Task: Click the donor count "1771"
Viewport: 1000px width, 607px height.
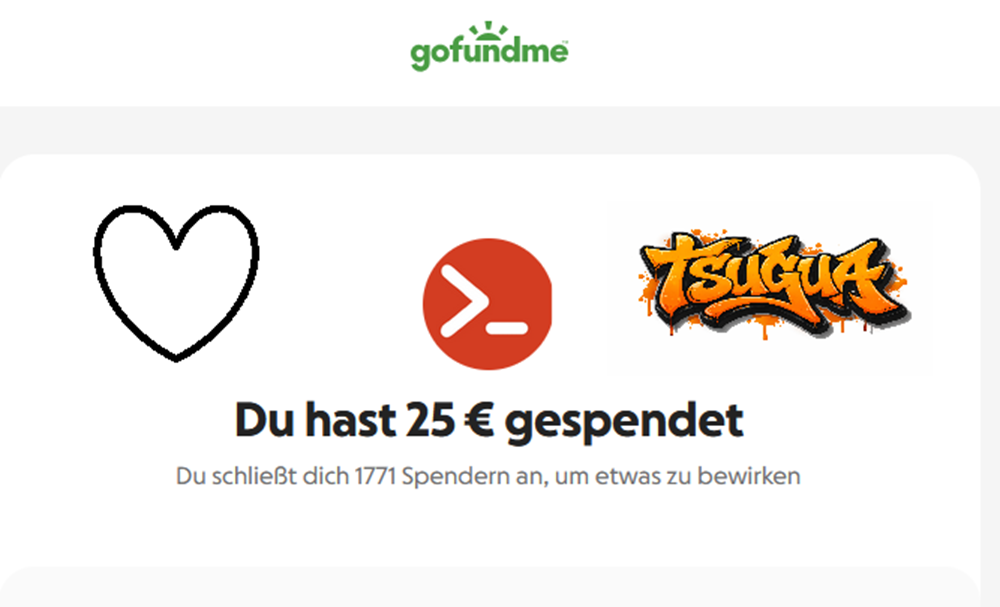Action: click(375, 476)
